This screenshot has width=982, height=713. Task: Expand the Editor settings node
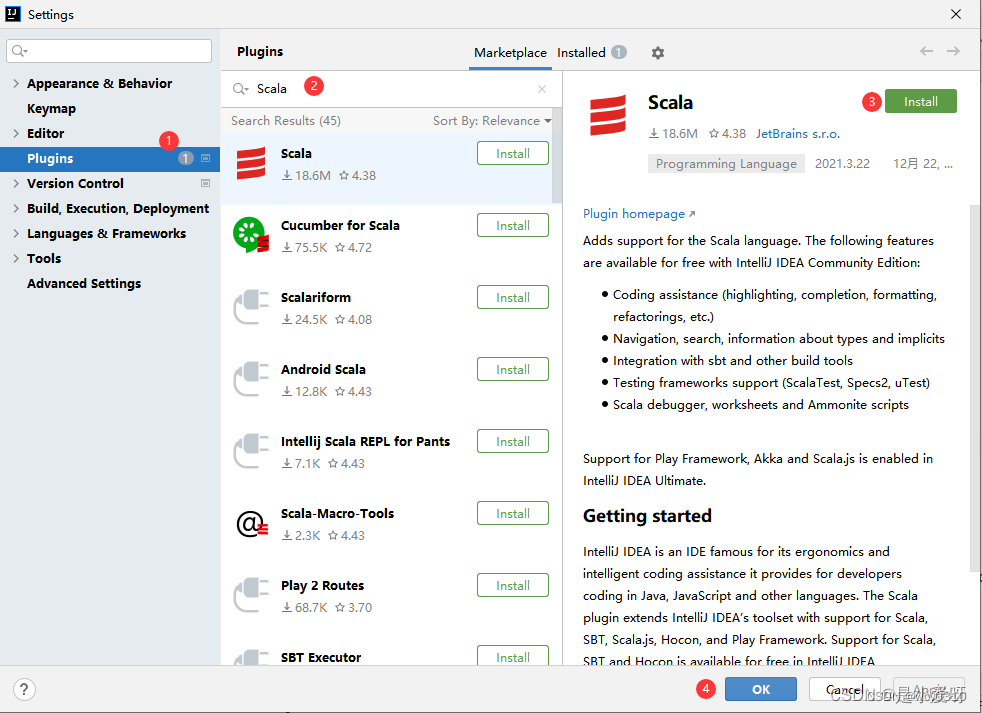tap(16, 133)
